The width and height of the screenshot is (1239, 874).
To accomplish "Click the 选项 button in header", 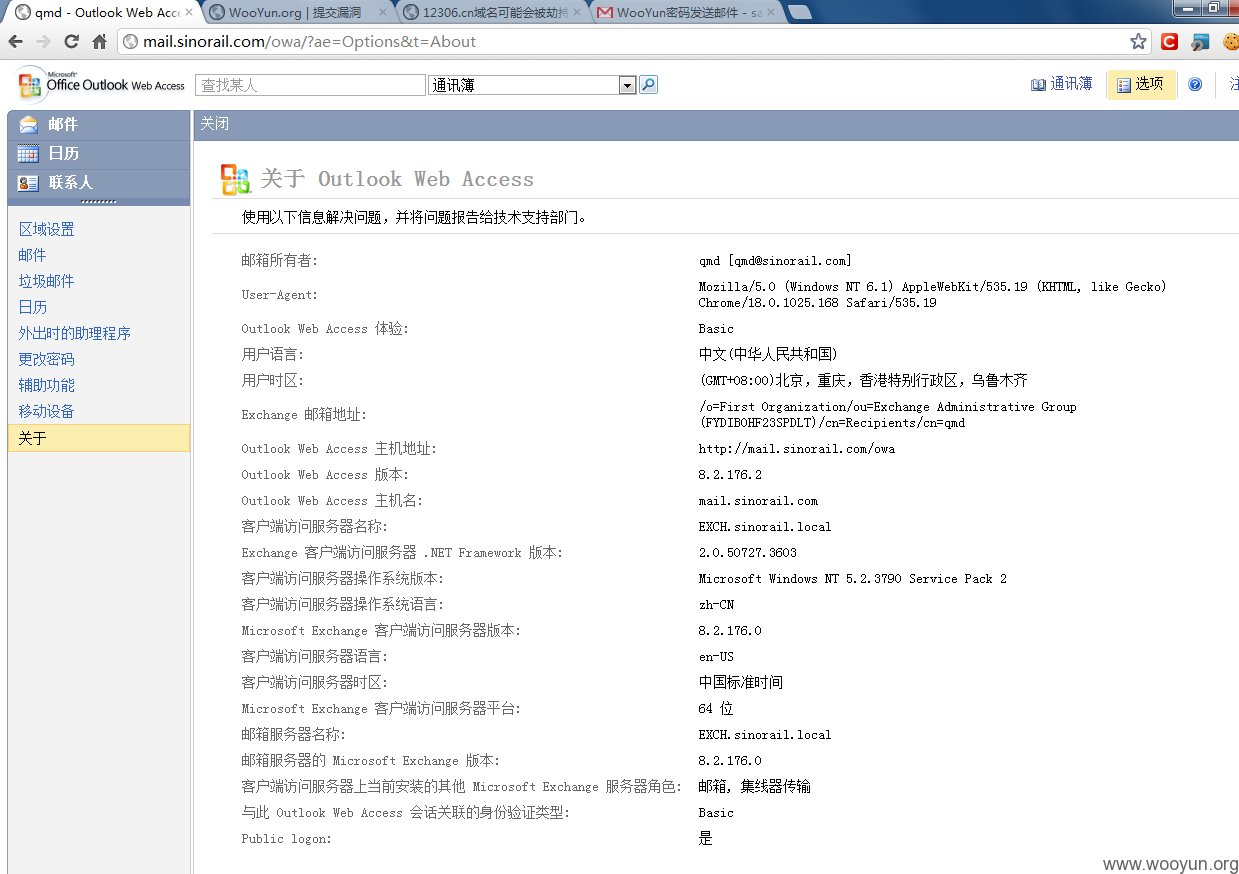I will pos(1141,85).
